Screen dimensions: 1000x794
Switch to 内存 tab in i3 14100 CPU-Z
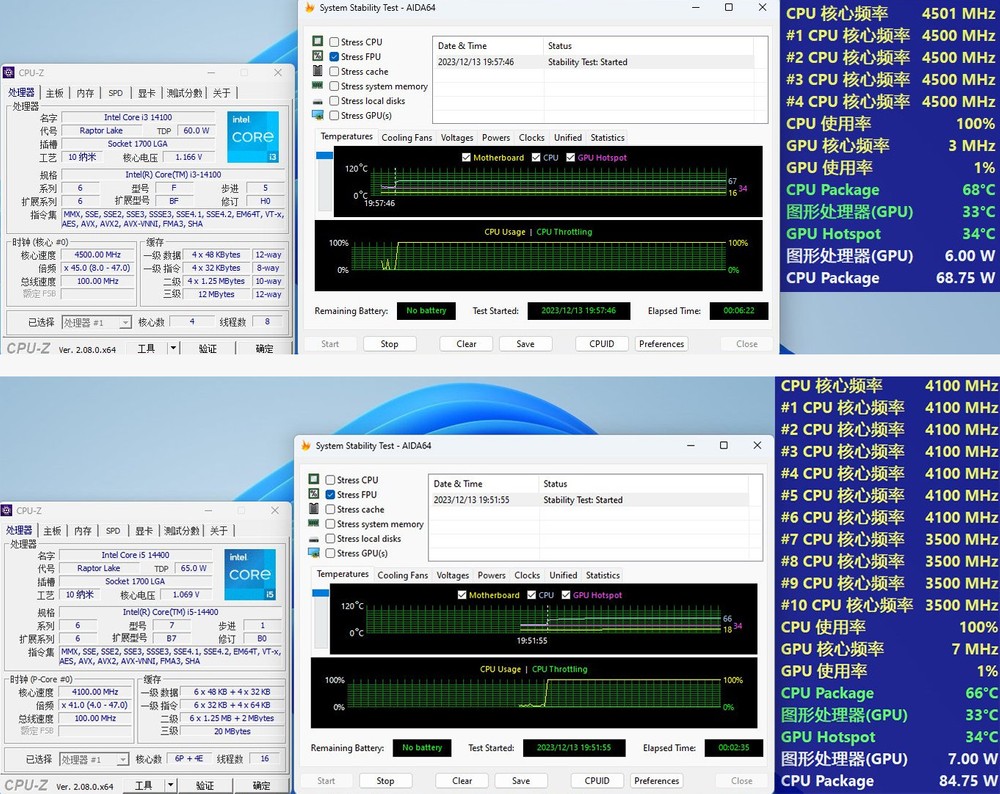[85, 93]
